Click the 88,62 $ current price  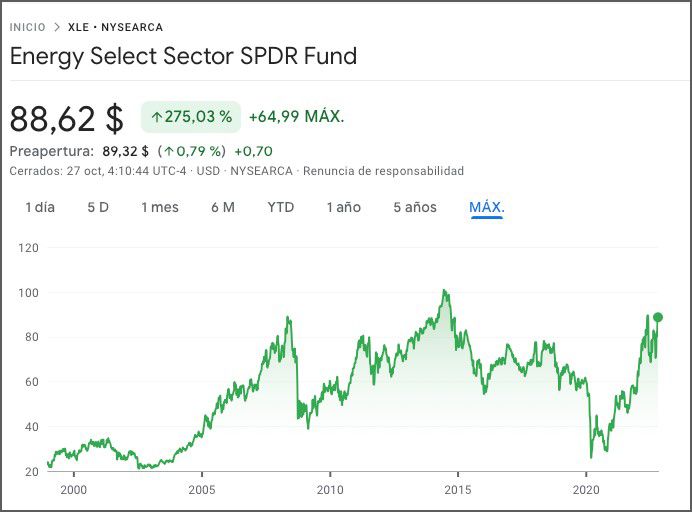tap(66, 118)
